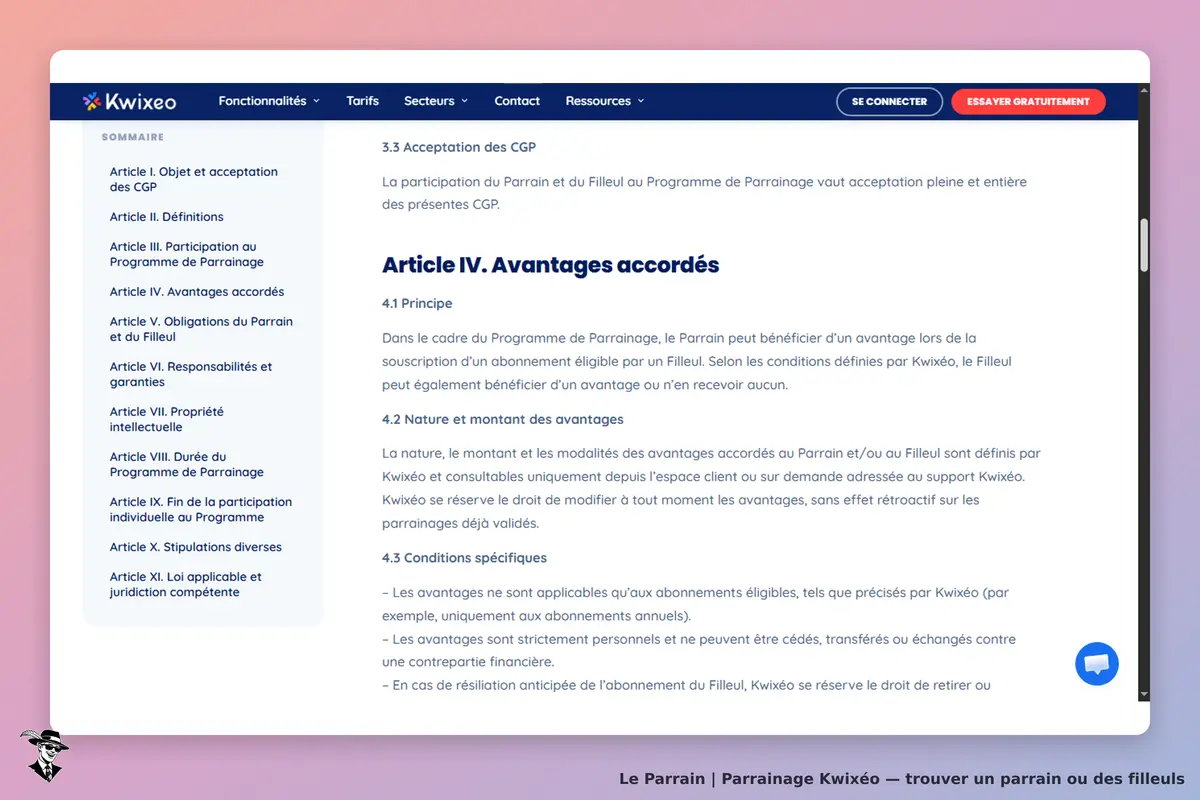Open the live chat bubble icon
The image size is (1200, 800).
coord(1097,664)
